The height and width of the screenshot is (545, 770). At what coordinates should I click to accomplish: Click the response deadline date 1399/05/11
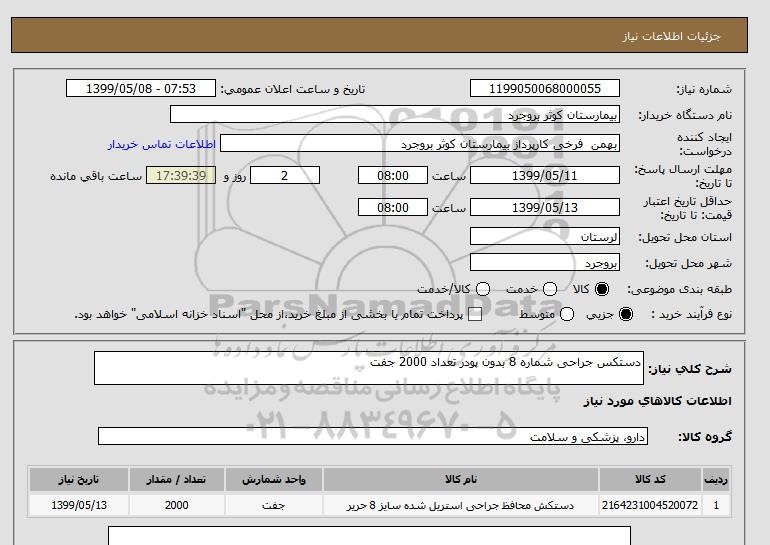pyautogui.click(x=545, y=175)
